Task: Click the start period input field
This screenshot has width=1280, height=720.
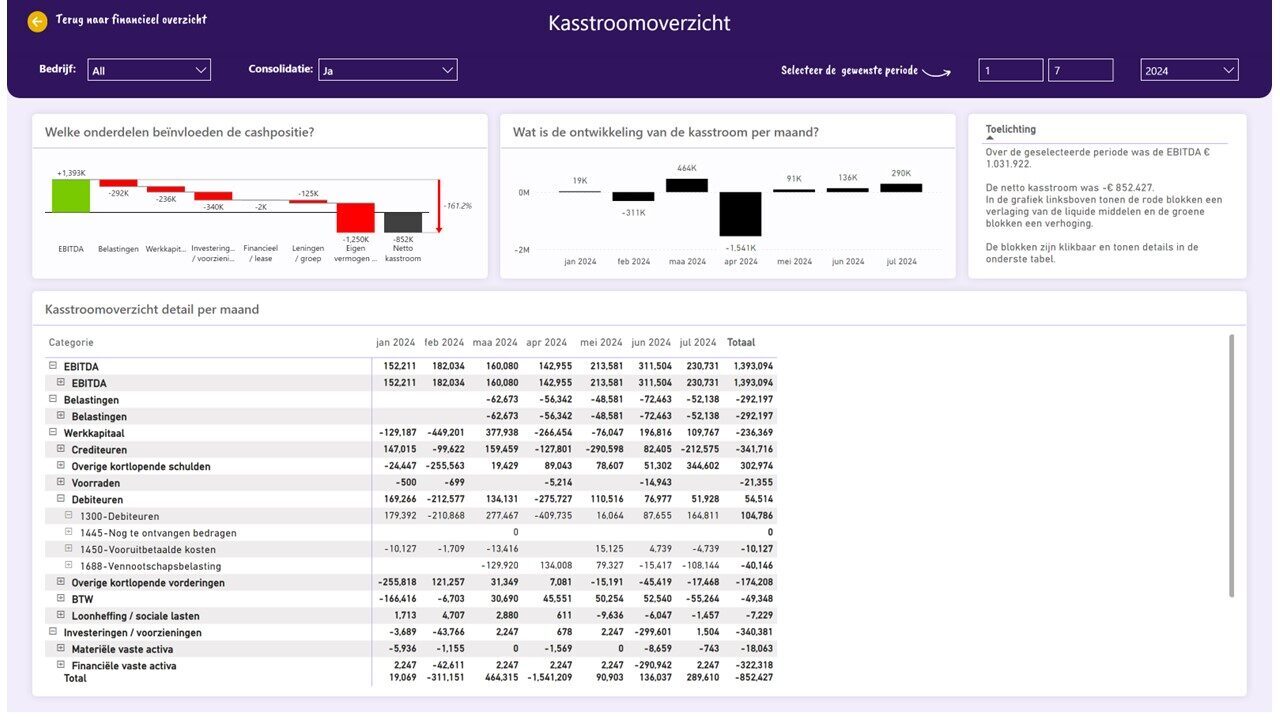Action: (1011, 70)
